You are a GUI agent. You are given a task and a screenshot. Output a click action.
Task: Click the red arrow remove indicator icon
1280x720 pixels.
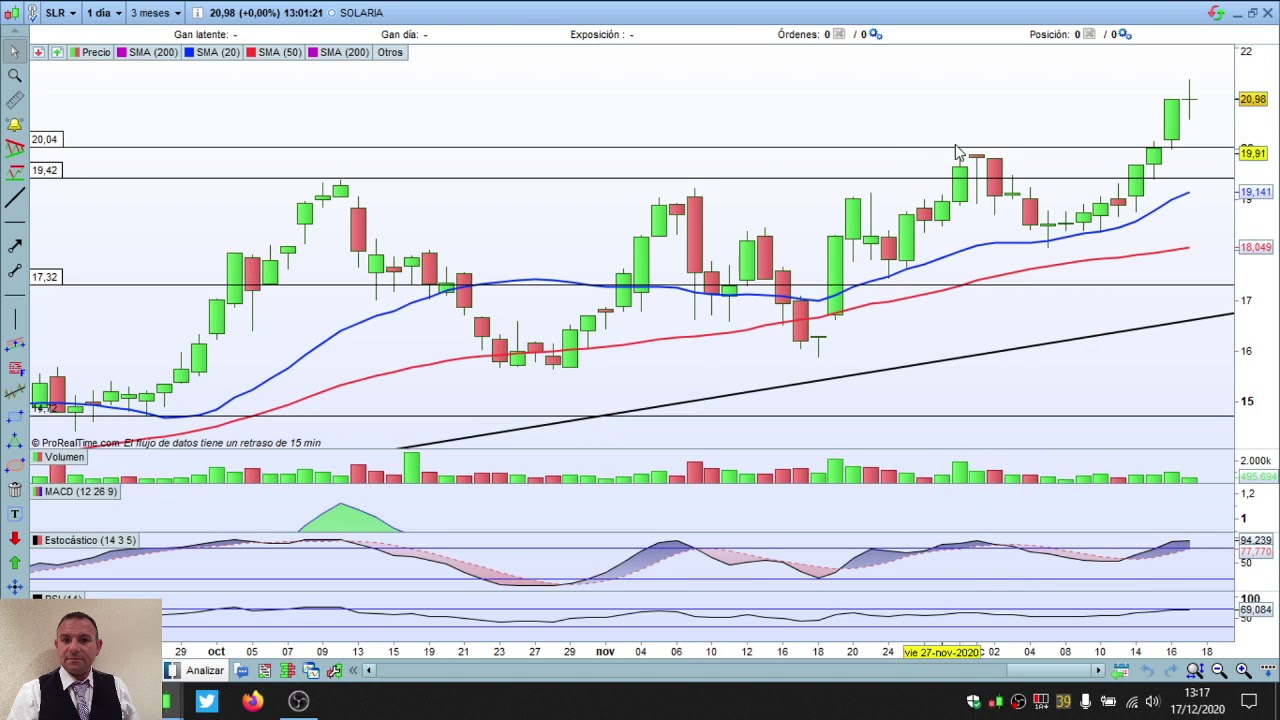point(39,52)
